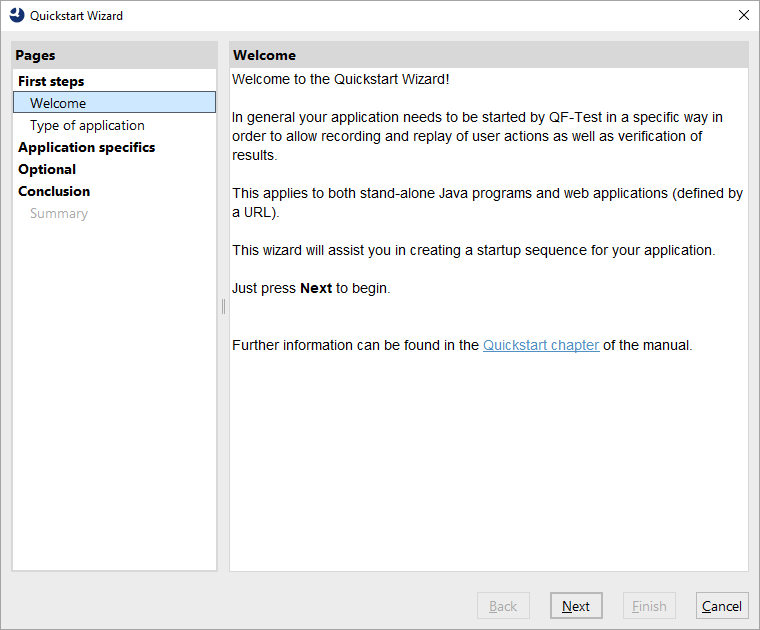Close the Quickstart Wizard window
This screenshot has width=760, height=630.
[x=744, y=16]
